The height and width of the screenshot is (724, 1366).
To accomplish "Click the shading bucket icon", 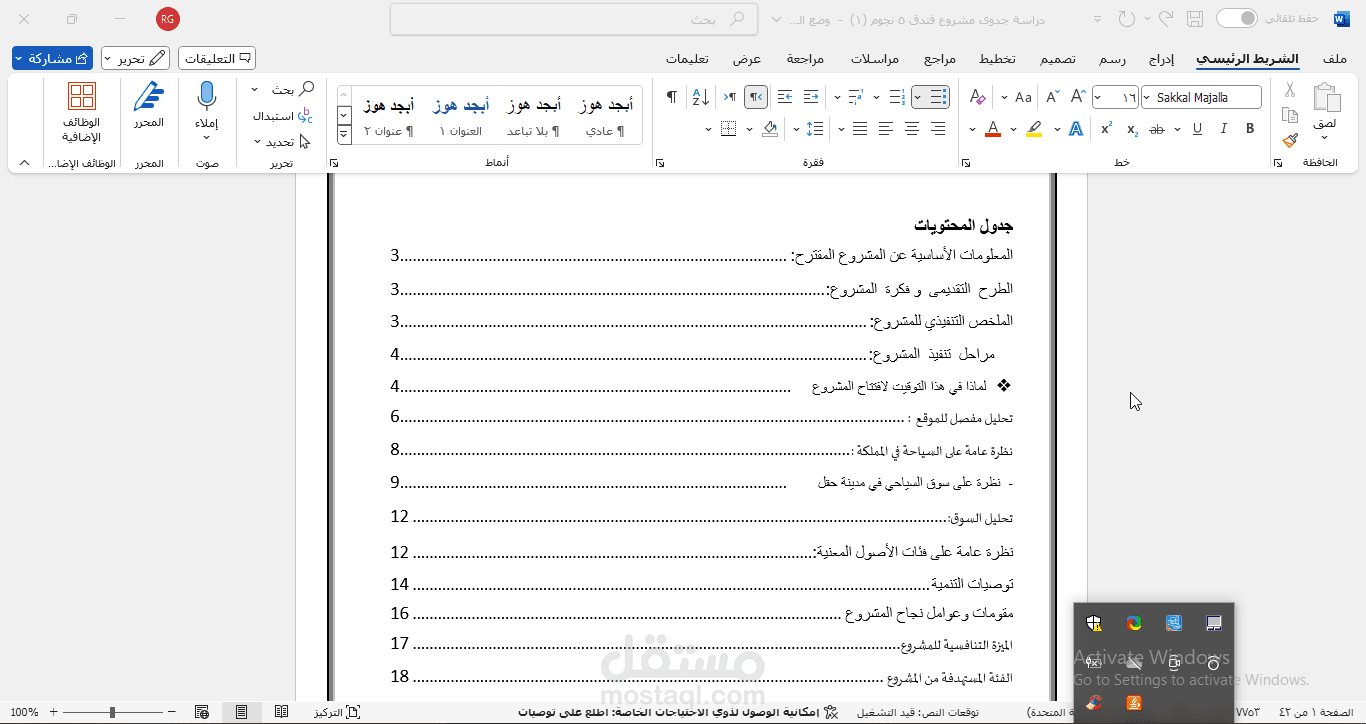I will click(x=769, y=128).
